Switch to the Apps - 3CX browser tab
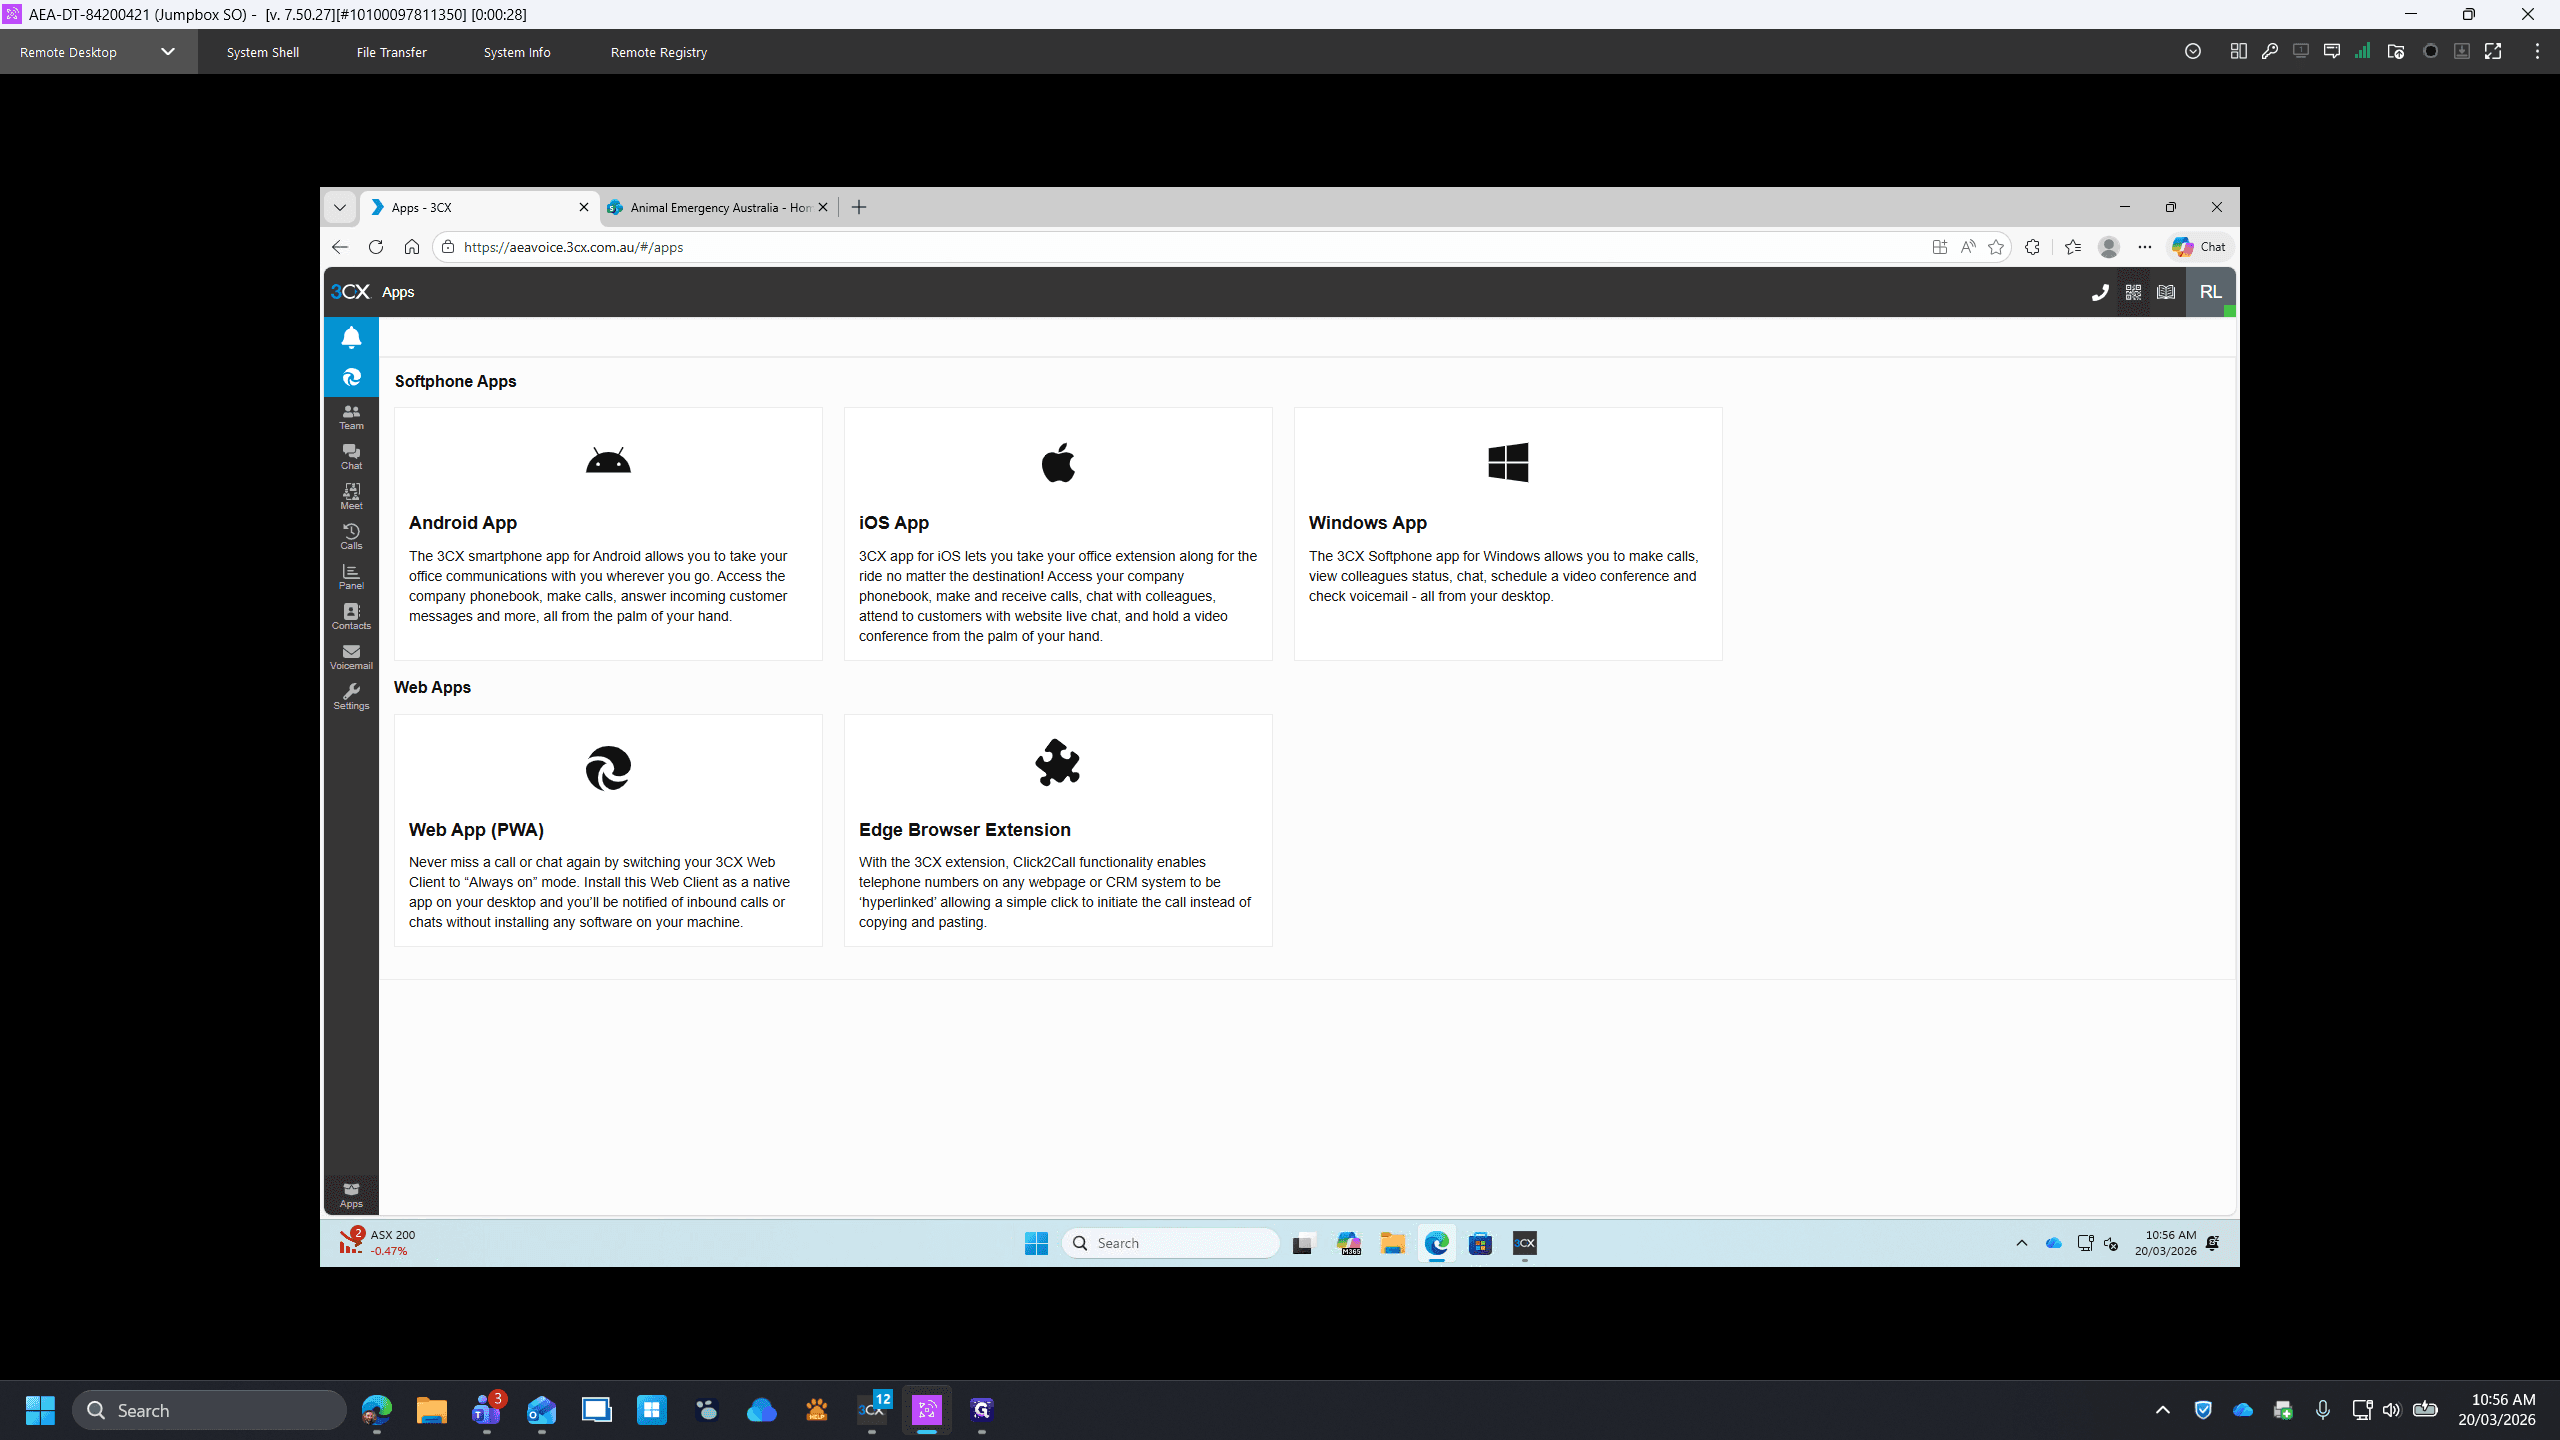 coord(480,208)
